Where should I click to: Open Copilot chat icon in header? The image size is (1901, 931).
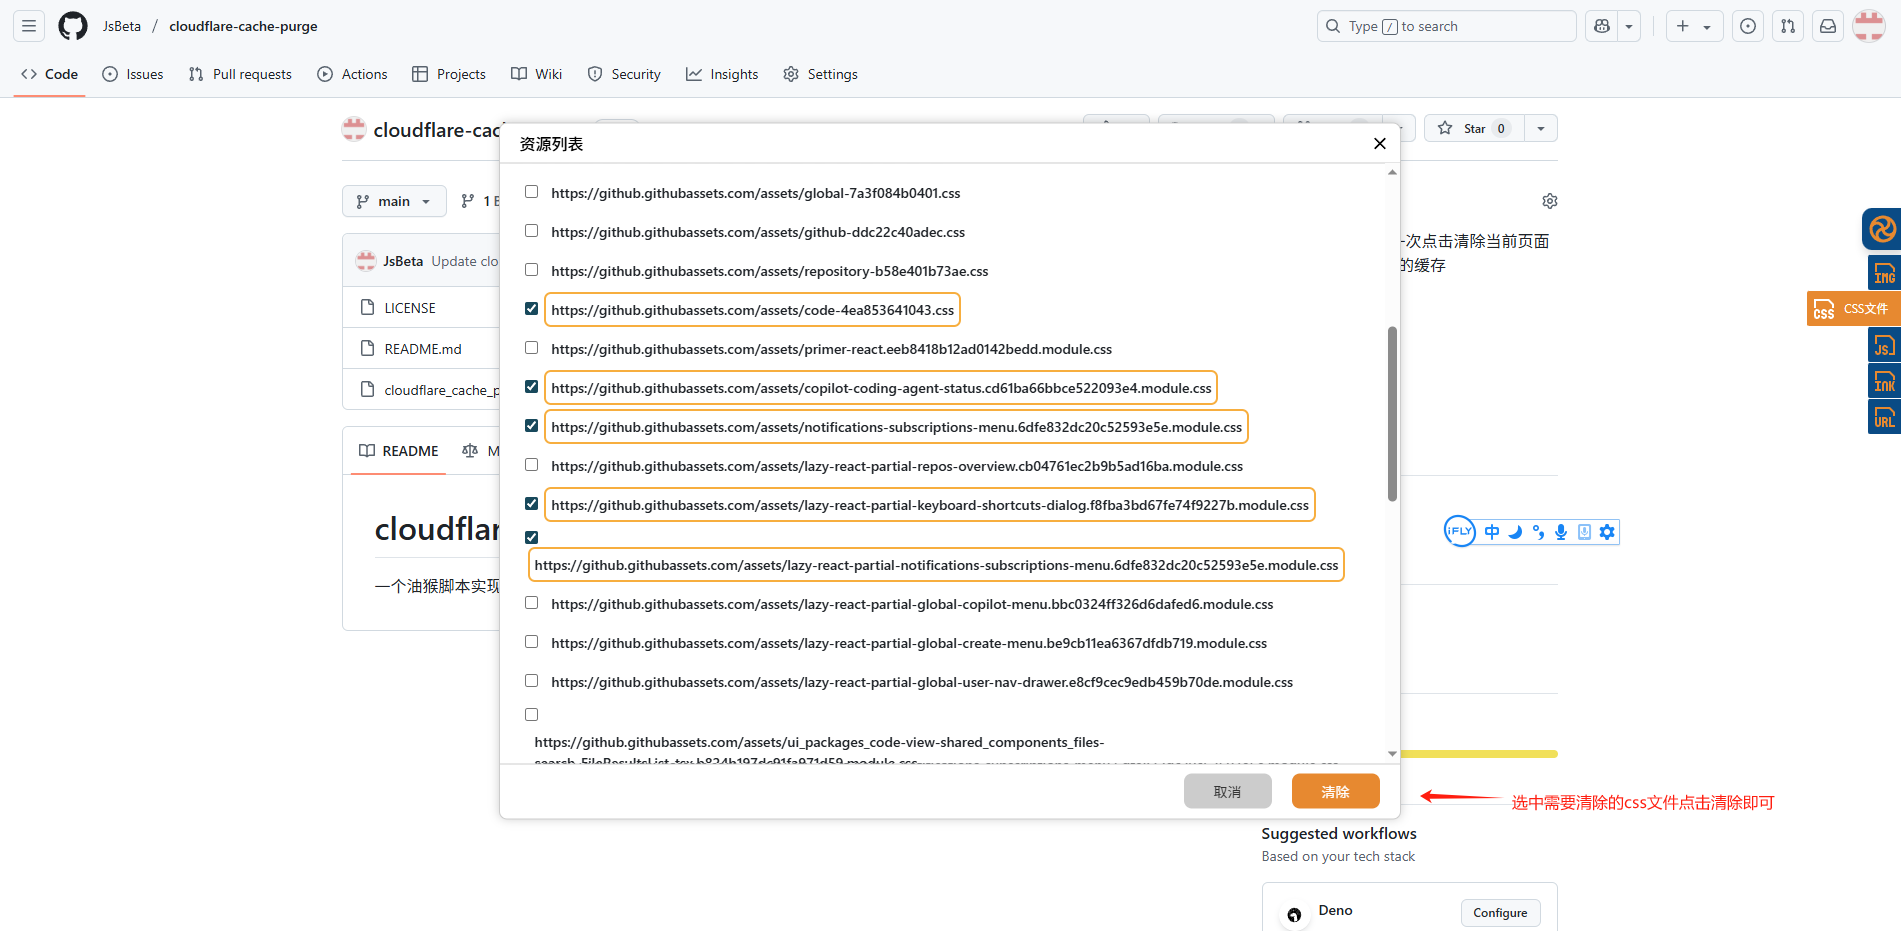point(1602,26)
